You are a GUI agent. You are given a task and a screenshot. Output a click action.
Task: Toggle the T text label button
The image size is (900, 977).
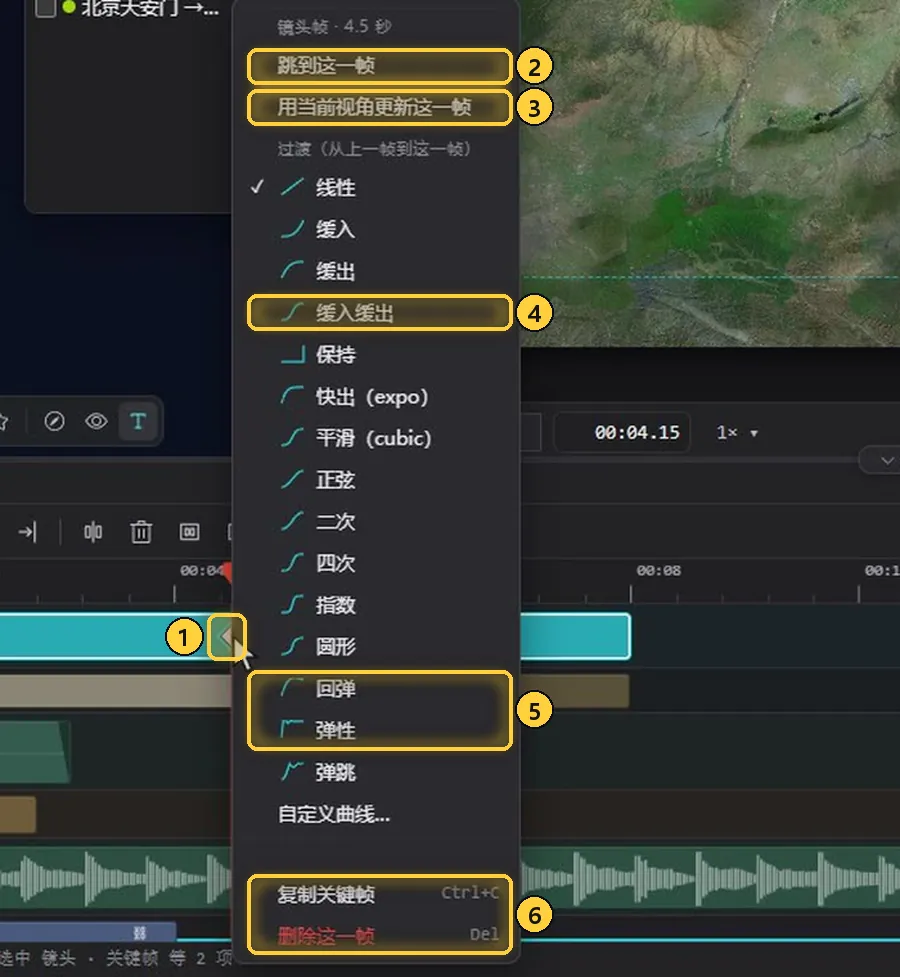(x=138, y=422)
